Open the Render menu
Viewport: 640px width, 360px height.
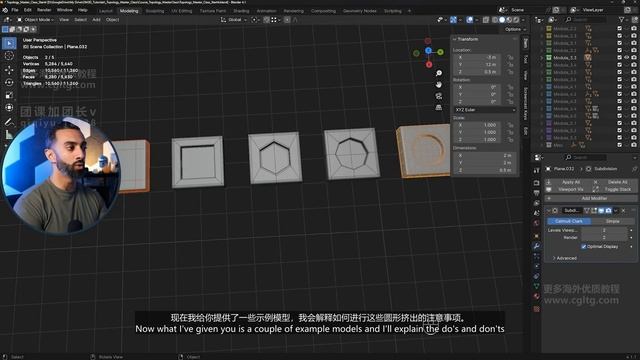[x=44, y=10]
